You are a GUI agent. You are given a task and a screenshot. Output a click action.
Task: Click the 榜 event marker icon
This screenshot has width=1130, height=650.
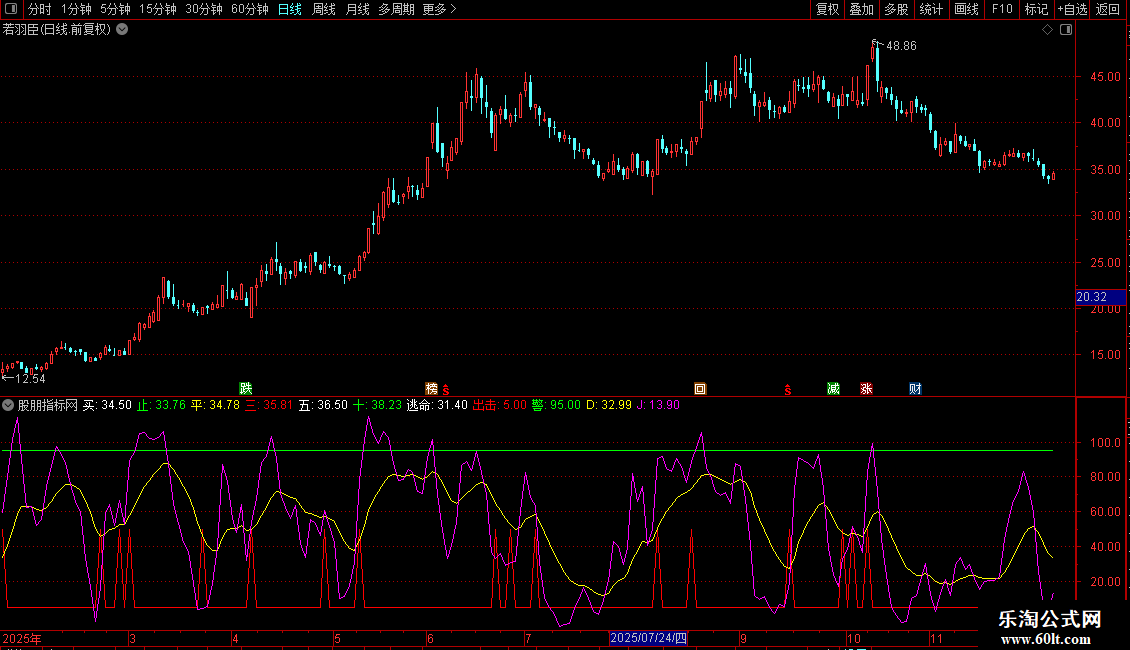click(x=432, y=388)
